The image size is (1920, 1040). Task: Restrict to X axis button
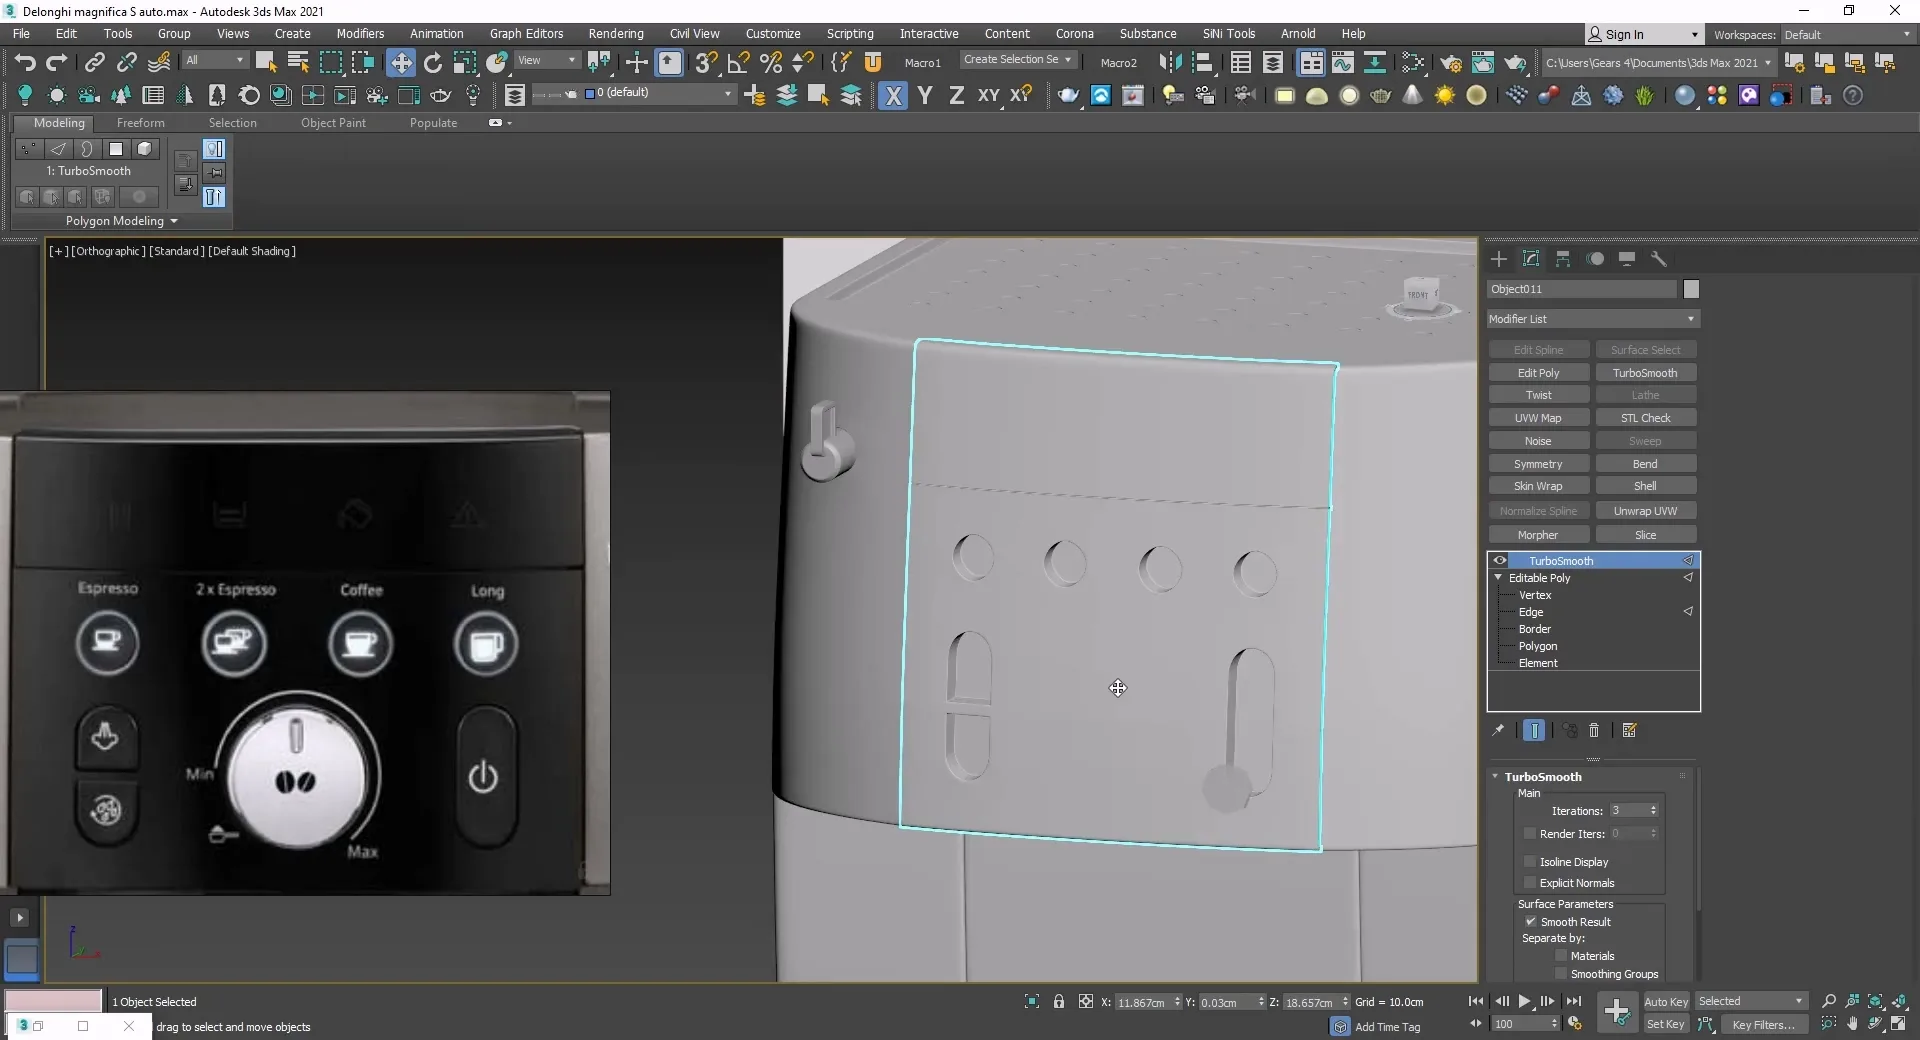(893, 95)
